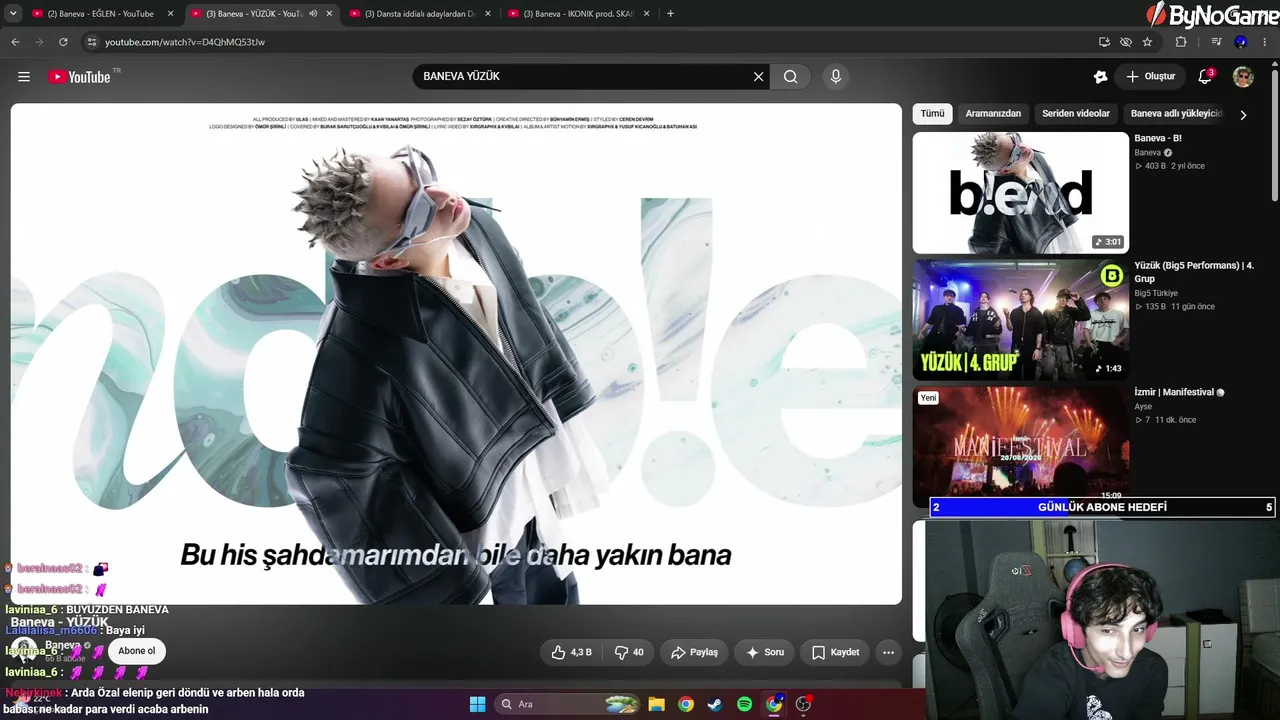
Task: Click the Oluştur create button
Action: pyautogui.click(x=1150, y=77)
